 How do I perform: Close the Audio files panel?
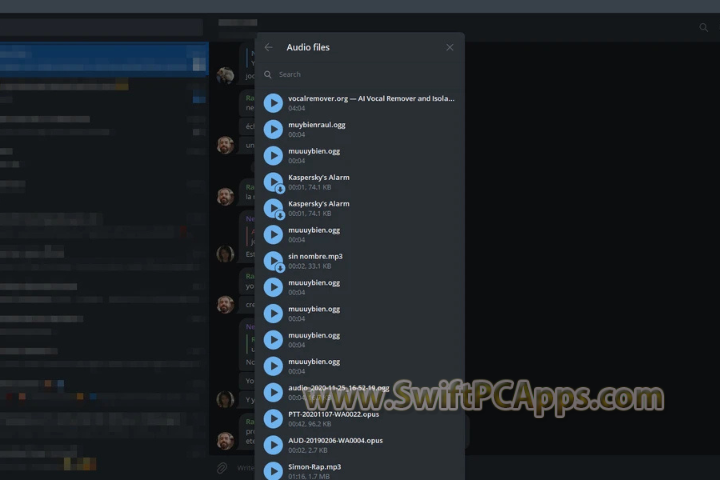click(x=450, y=47)
